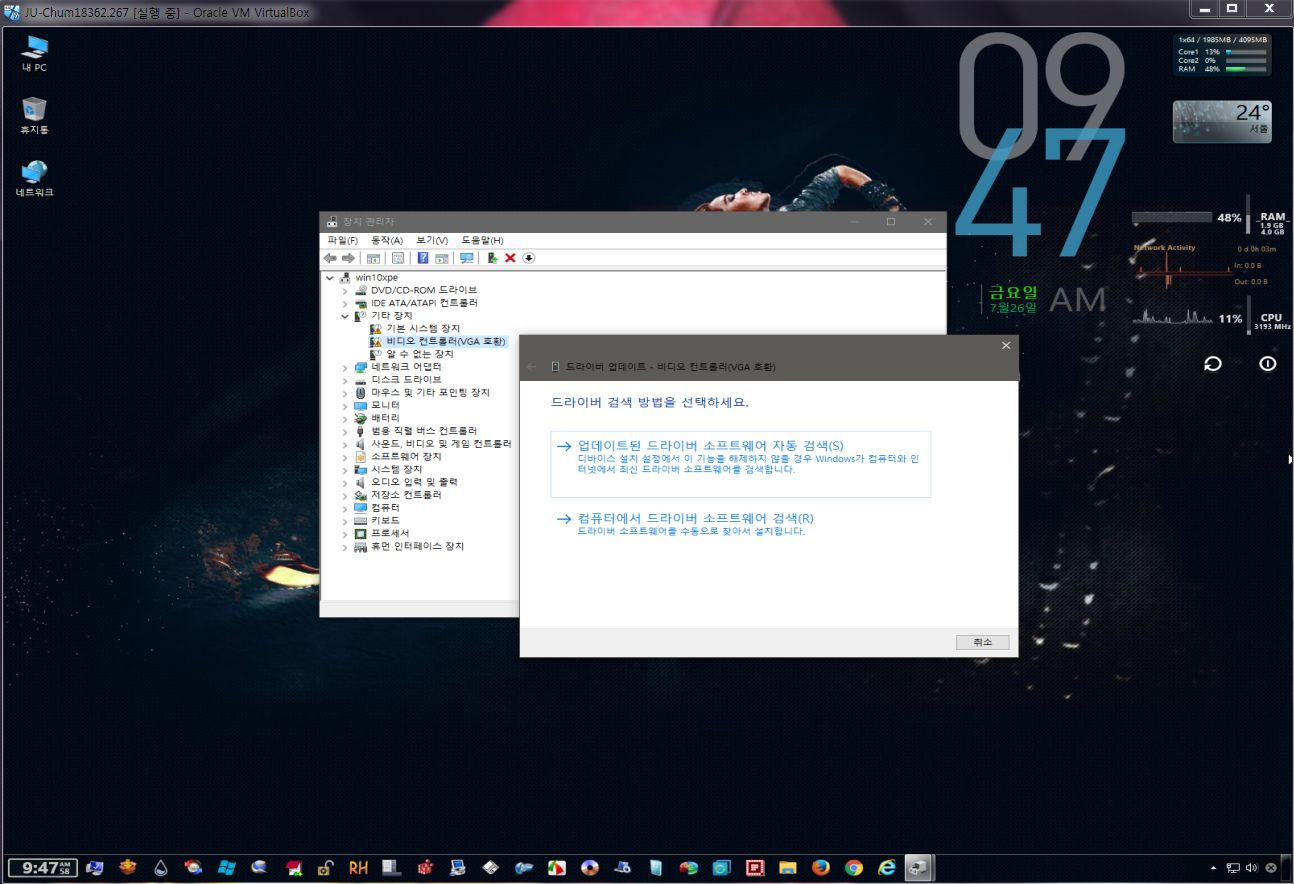Launch Internet Explorer from the taskbar
Image resolution: width=1294 pixels, height=884 pixels.
[x=886, y=868]
